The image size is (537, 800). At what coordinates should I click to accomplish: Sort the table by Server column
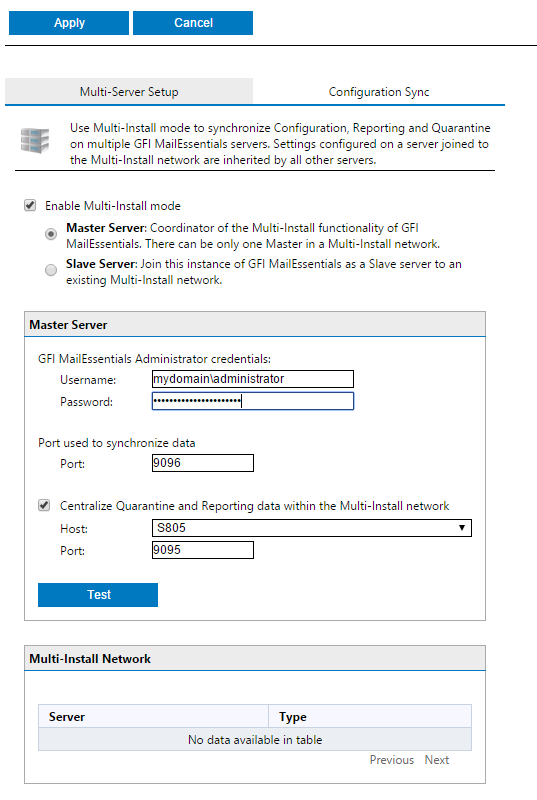click(154, 716)
